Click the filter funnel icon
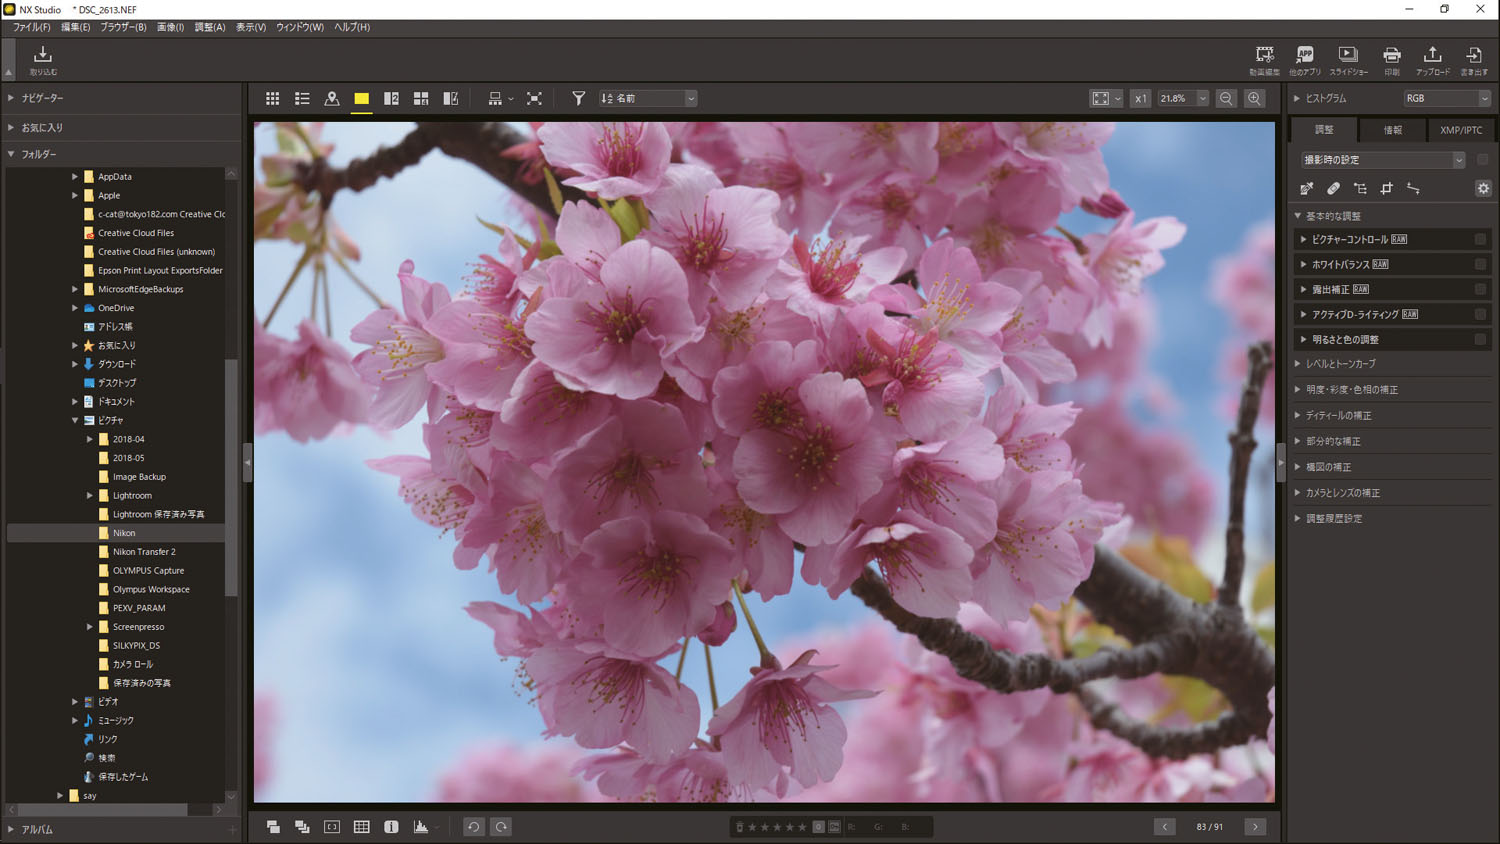The width and height of the screenshot is (1500, 844). point(578,98)
